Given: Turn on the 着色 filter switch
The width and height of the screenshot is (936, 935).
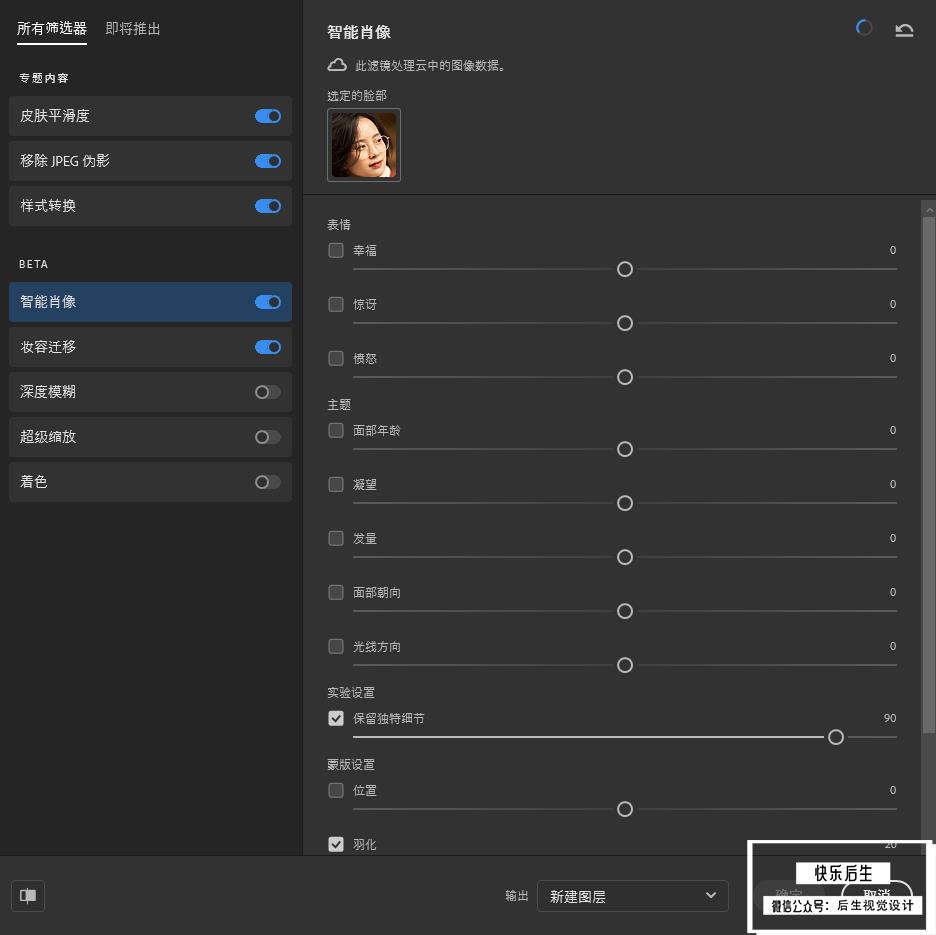Looking at the screenshot, I should tap(268, 482).
